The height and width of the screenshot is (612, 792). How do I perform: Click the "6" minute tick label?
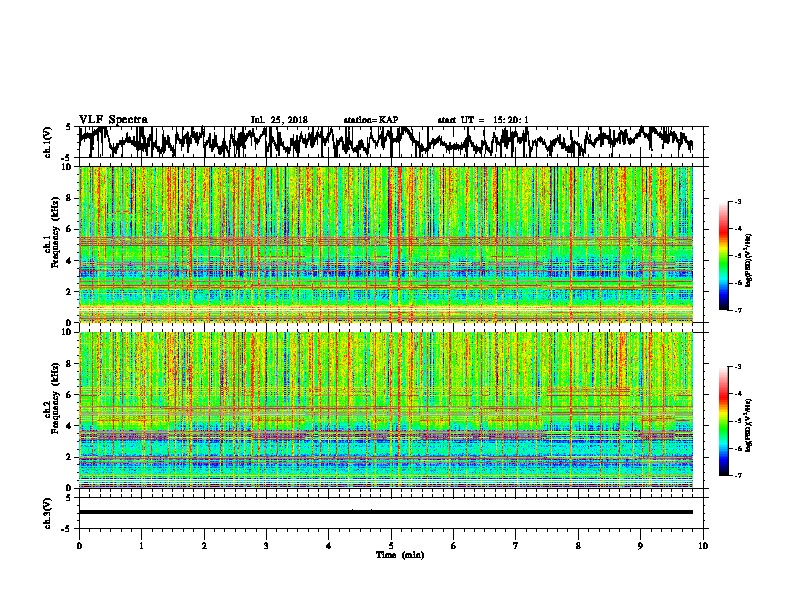click(x=454, y=545)
